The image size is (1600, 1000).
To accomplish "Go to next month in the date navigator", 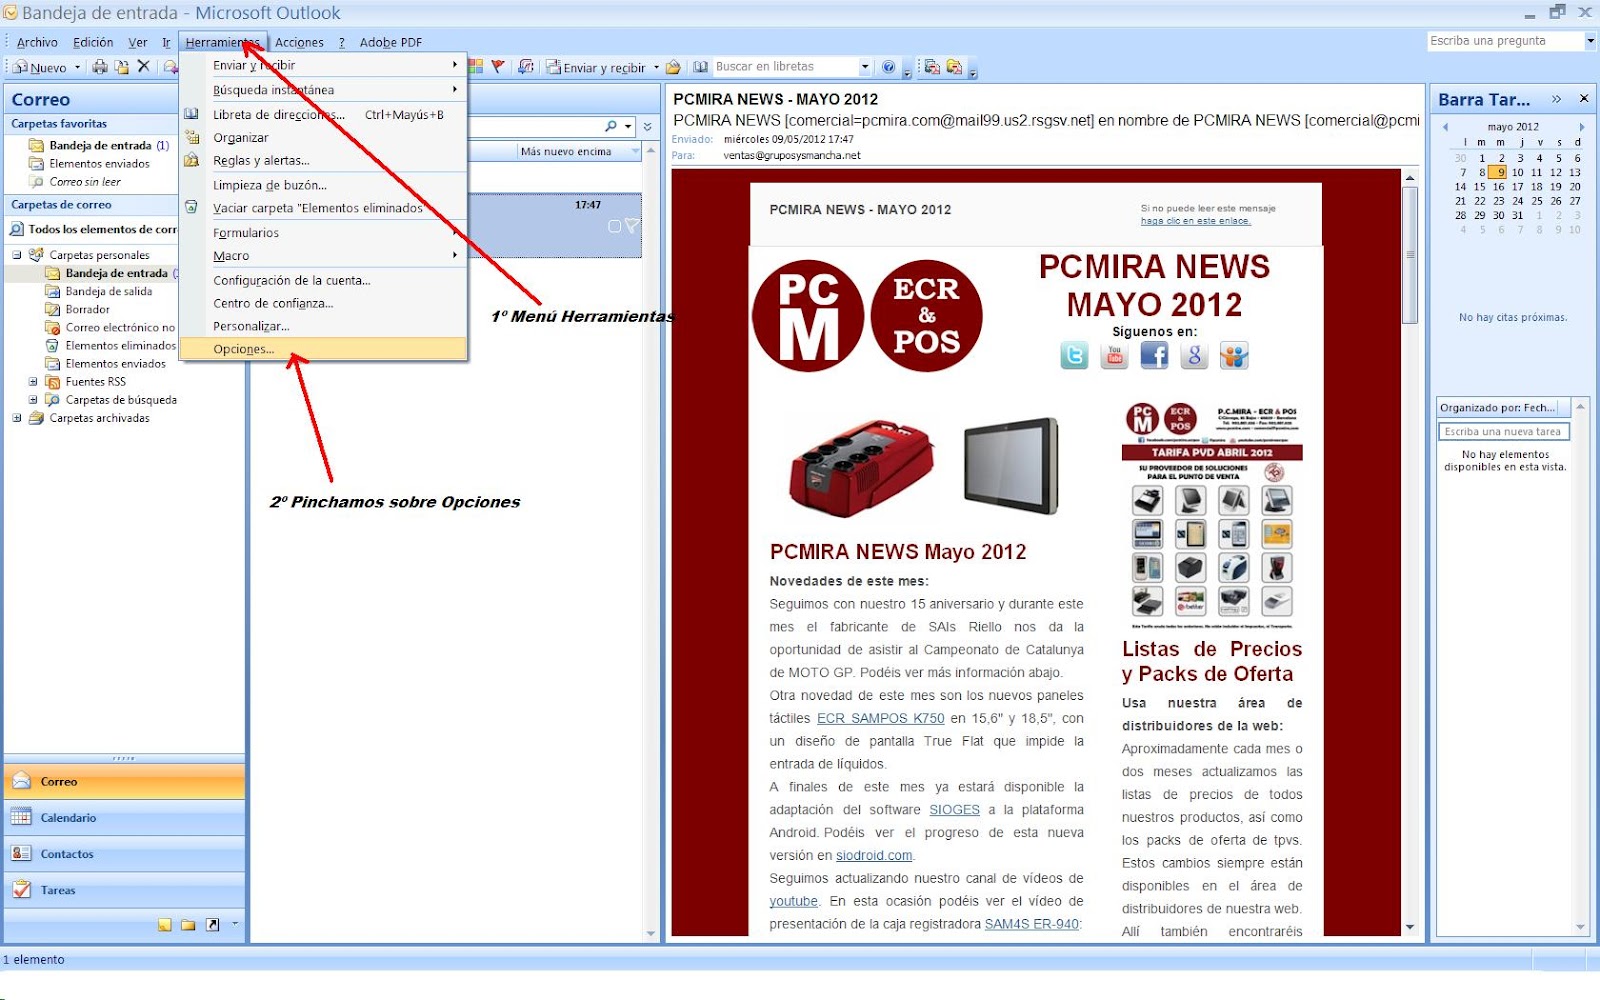I will (x=1581, y=127).
